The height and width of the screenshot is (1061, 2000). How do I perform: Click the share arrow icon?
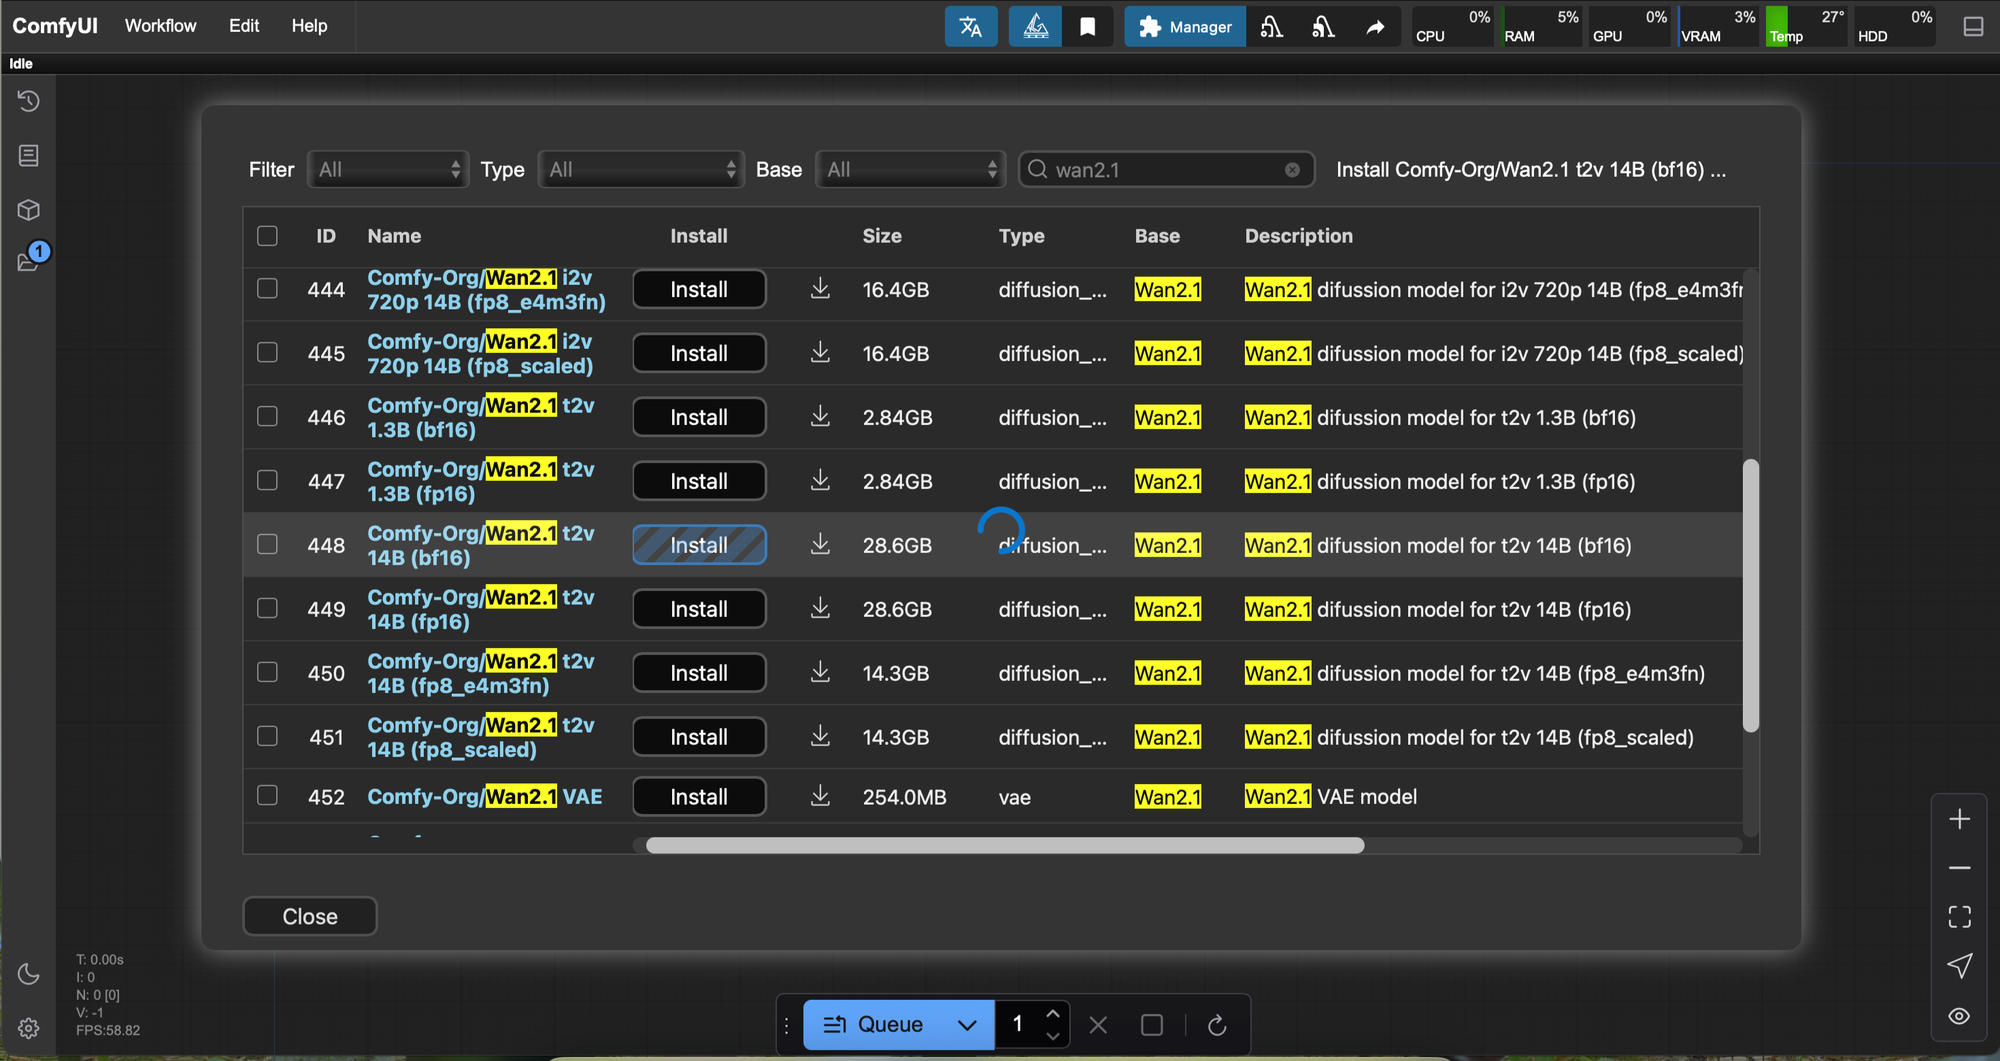click(1375, 27)
